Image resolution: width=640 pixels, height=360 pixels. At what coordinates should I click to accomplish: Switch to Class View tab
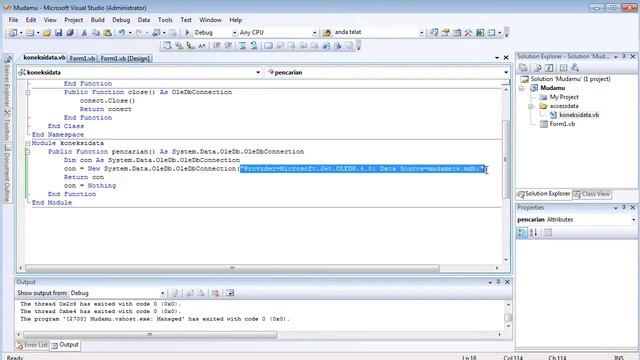(x=591, y=194)
